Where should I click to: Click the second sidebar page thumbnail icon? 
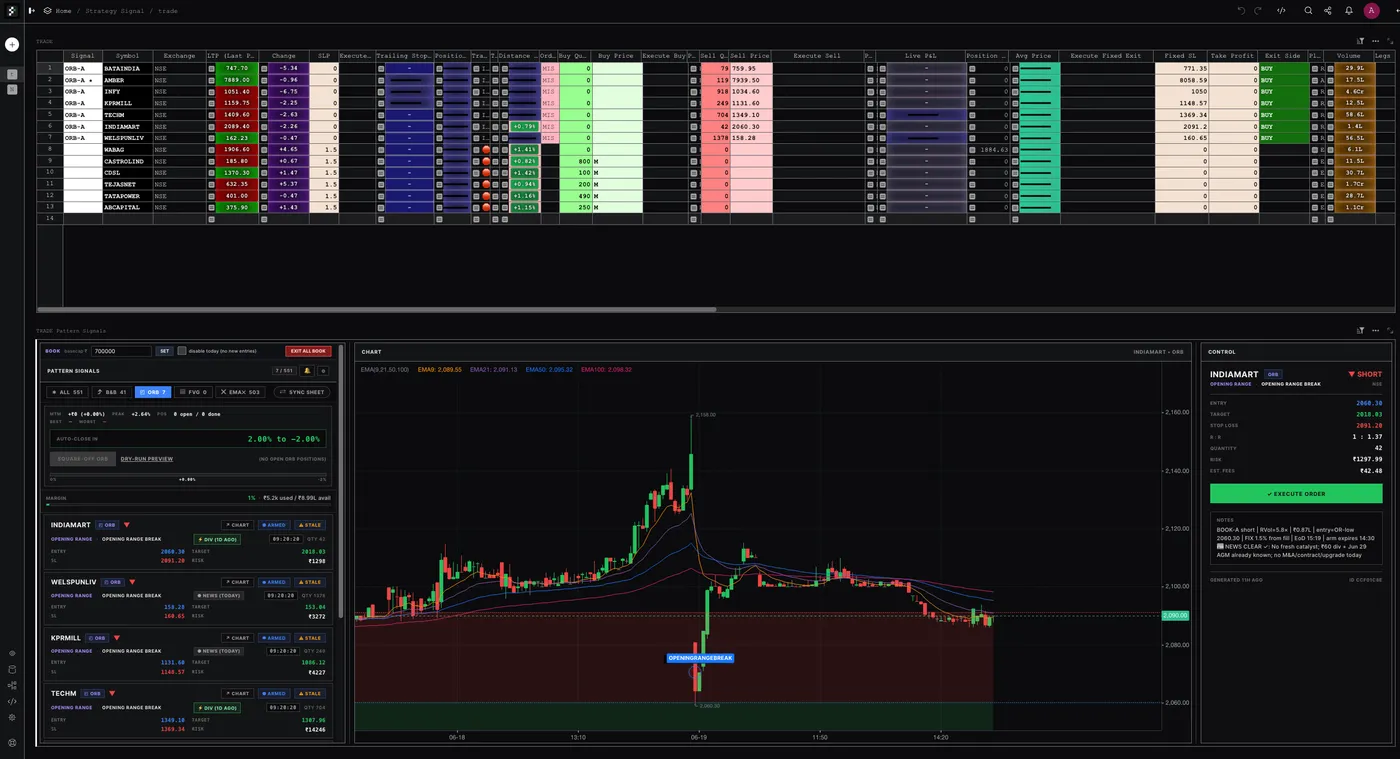12,90
